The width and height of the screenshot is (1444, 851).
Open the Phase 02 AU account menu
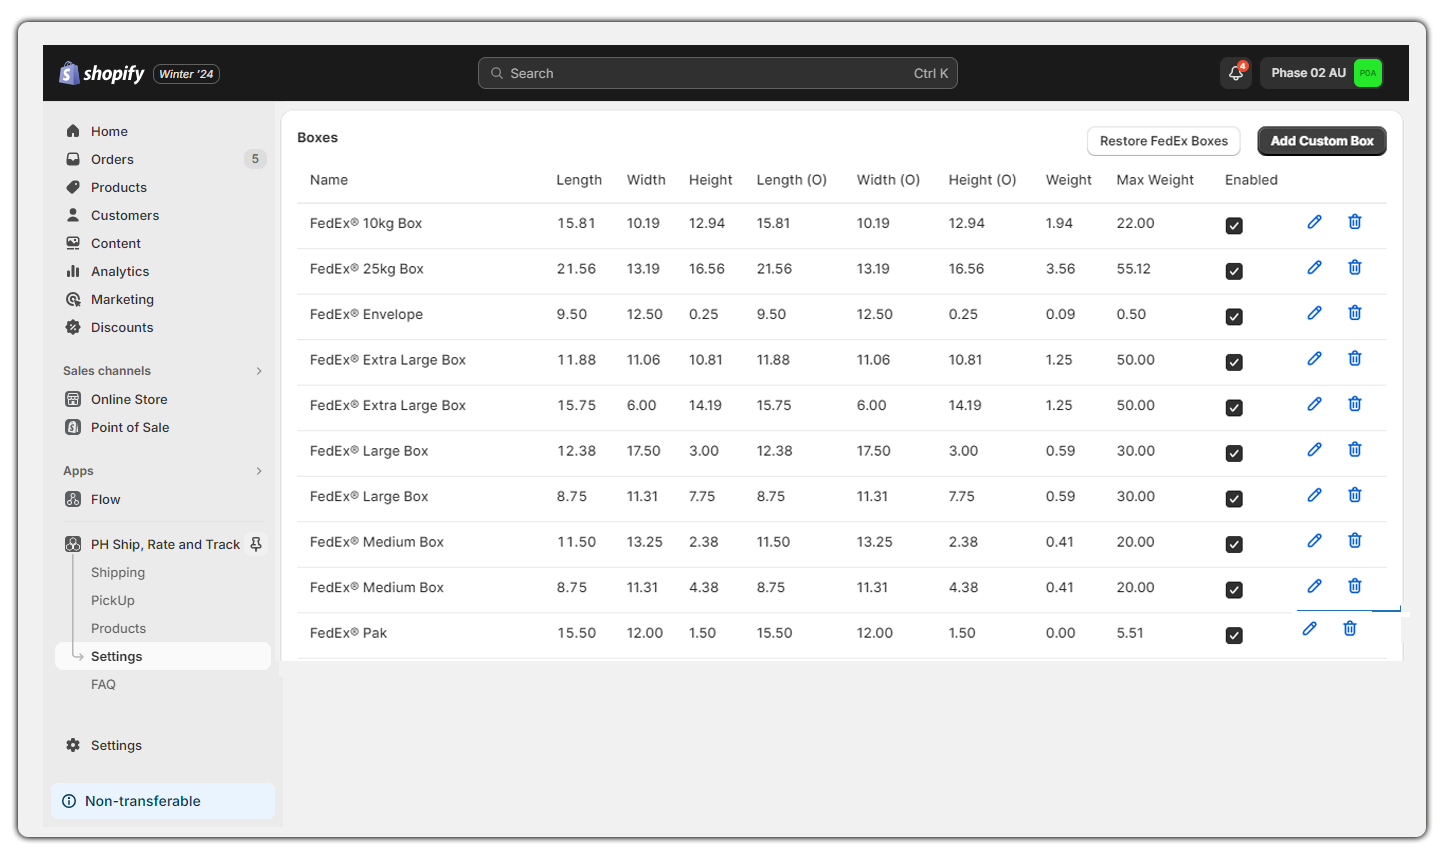[x=1323, y=73]
